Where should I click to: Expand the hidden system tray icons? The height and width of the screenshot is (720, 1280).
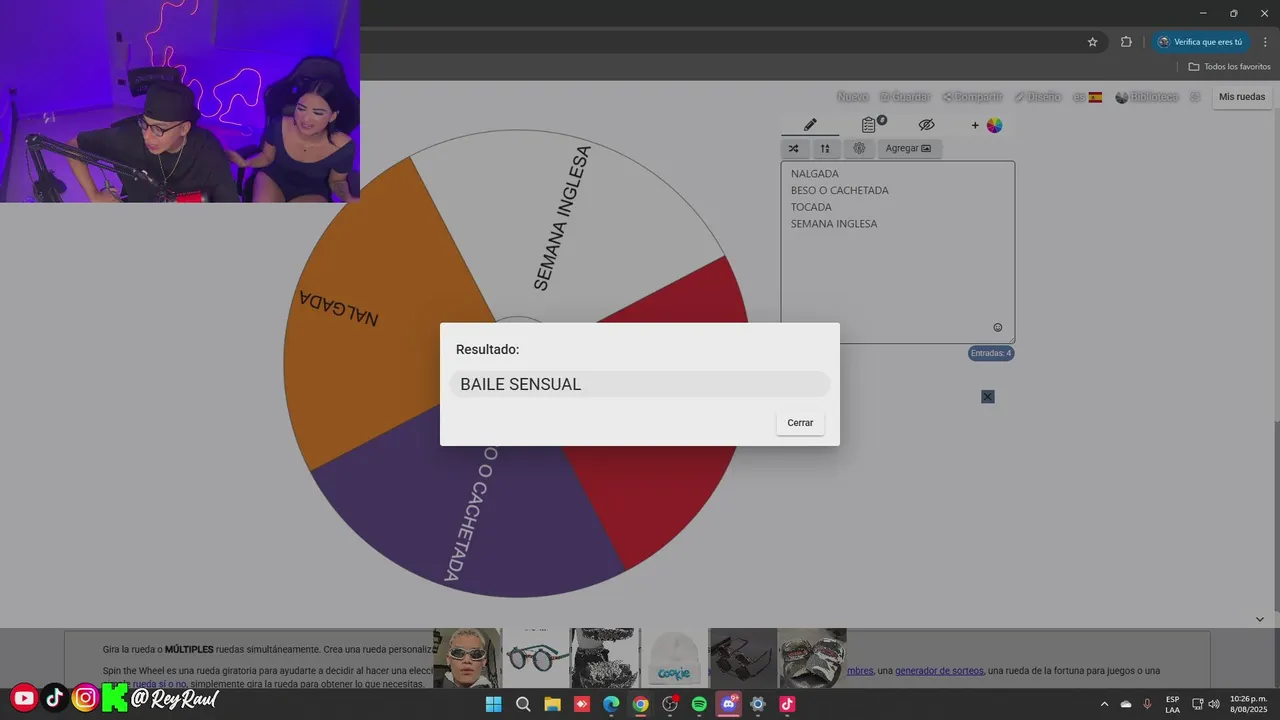(1104, 704)
